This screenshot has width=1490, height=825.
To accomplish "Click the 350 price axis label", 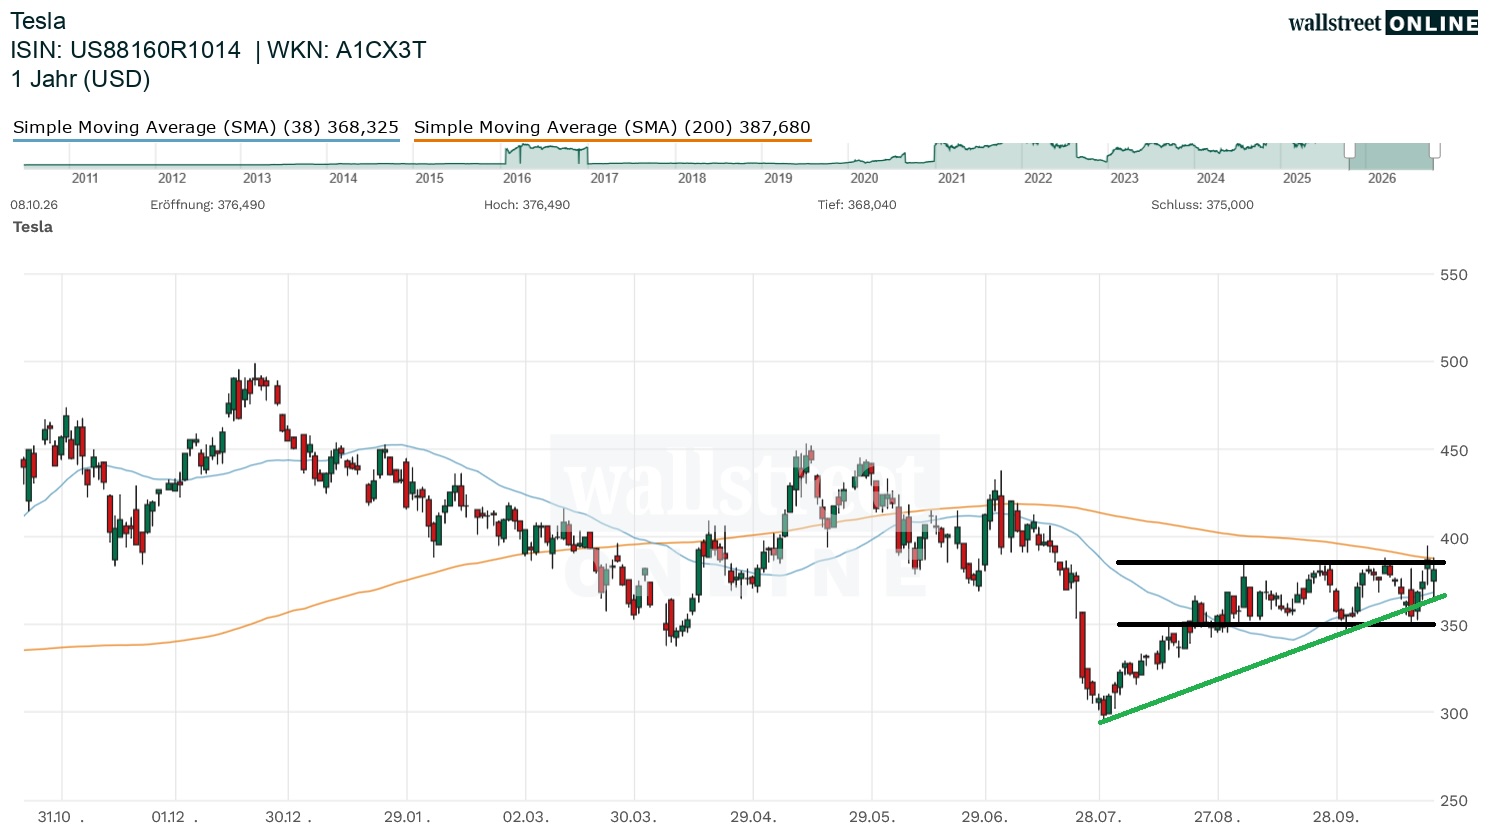I will click(x=1454, y=626).
